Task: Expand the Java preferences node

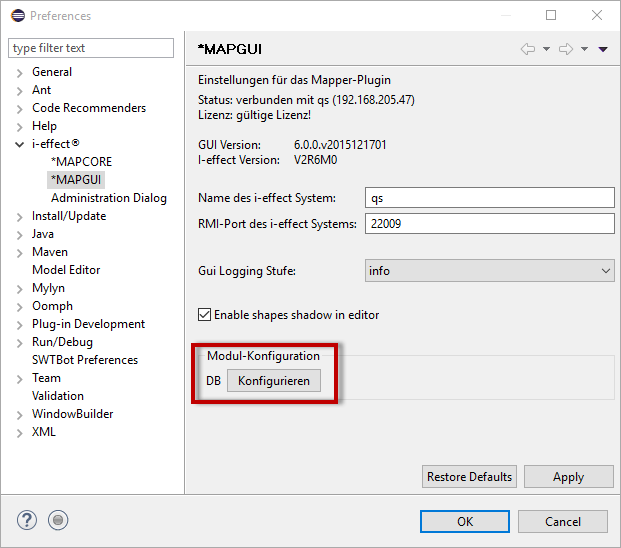Action: 20,235
